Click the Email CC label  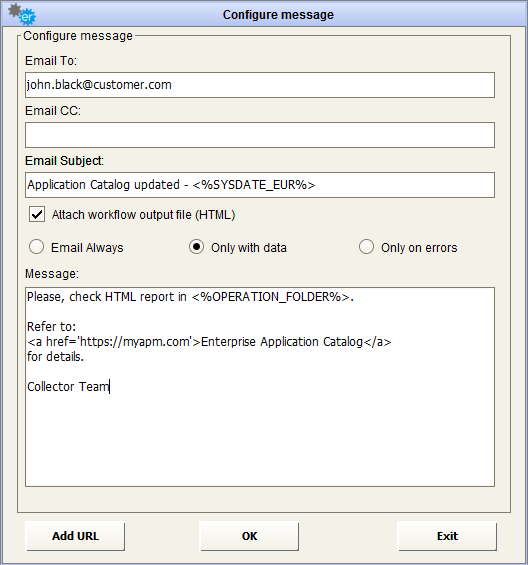tap(53, 111)
